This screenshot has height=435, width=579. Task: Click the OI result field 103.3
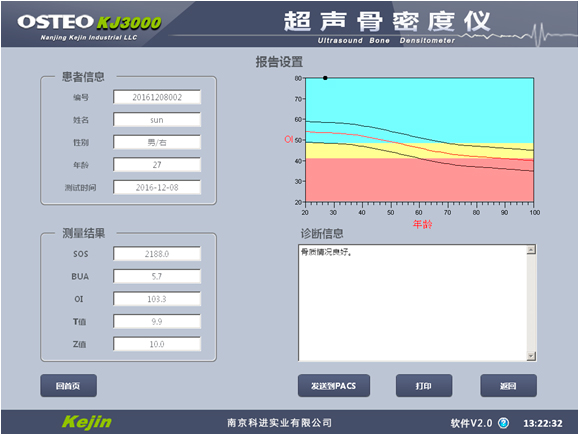point(157,299)
